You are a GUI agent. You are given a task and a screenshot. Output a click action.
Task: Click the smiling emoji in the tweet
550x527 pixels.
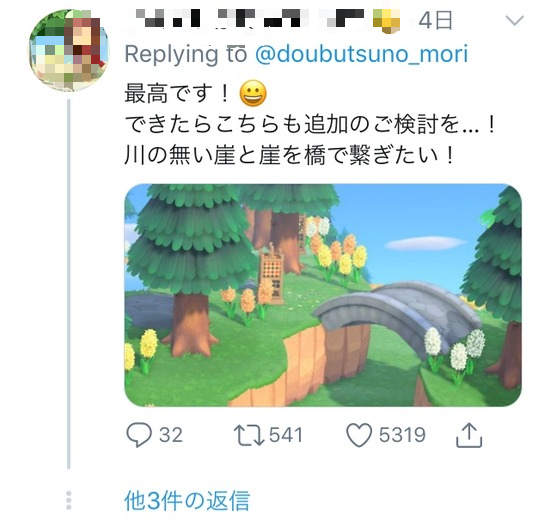point(253,94)
